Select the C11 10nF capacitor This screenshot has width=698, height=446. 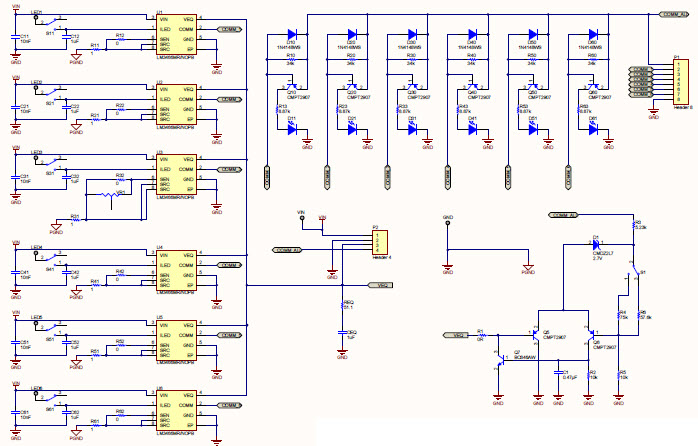[x=15, y=39]
